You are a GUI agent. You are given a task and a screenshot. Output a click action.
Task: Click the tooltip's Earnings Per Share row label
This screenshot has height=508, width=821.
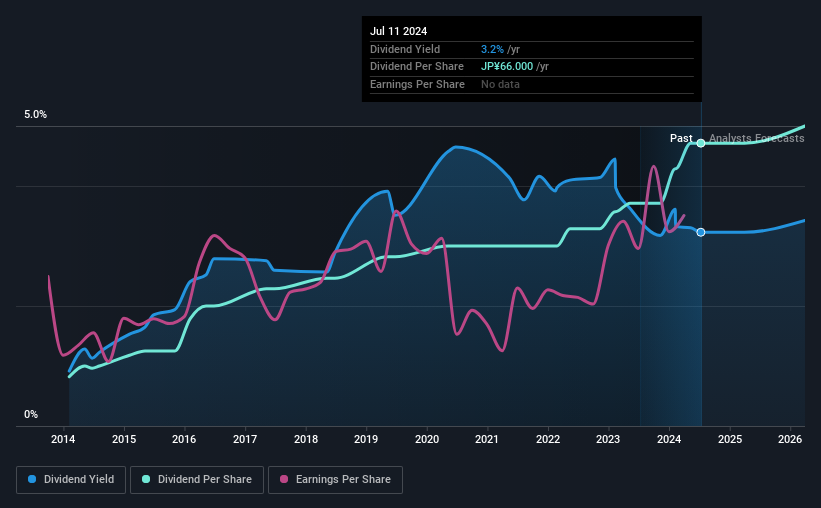417,84
